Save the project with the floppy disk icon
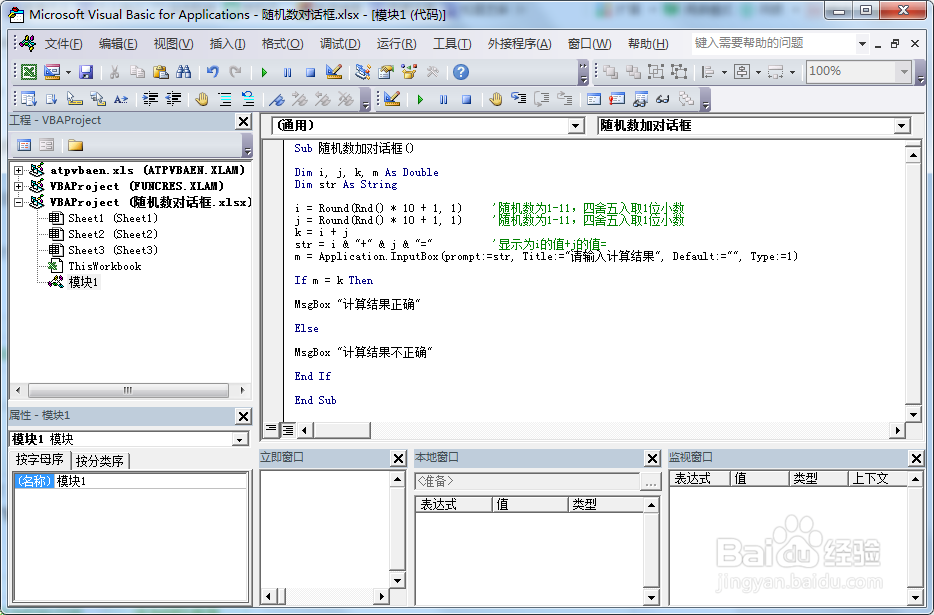 pos(86,72)
